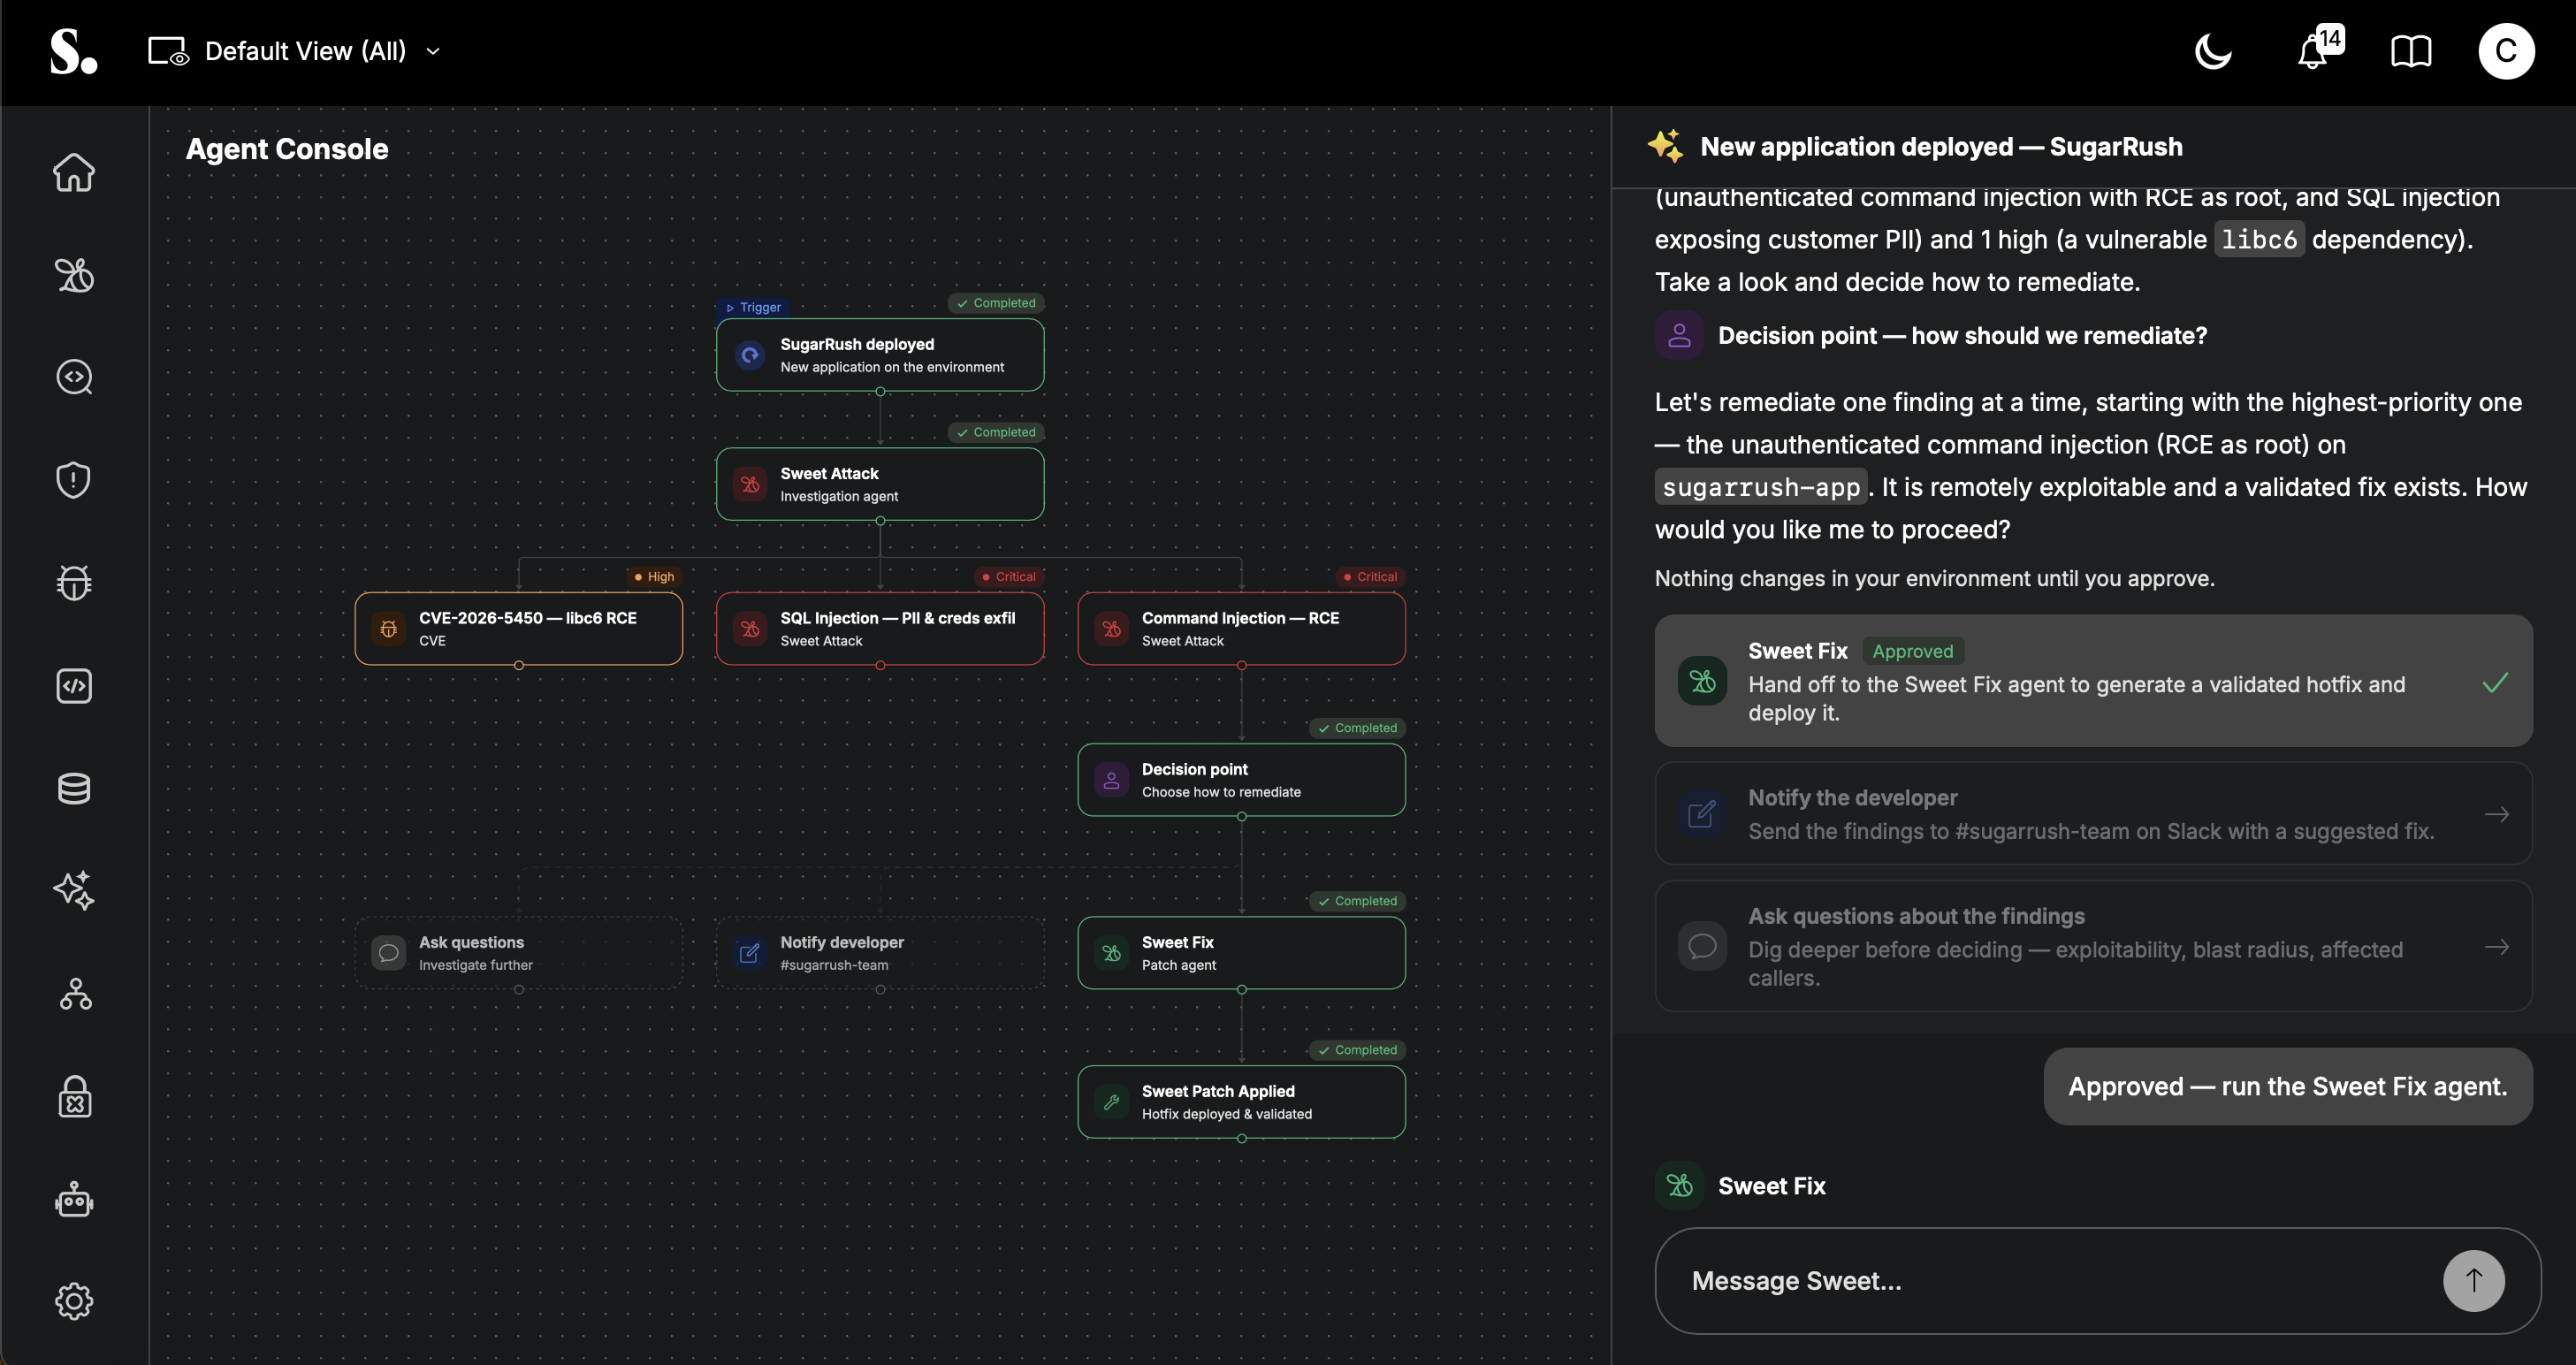
Task: Click Completed badge above Sweet Attack node
Action: [996, 432]
